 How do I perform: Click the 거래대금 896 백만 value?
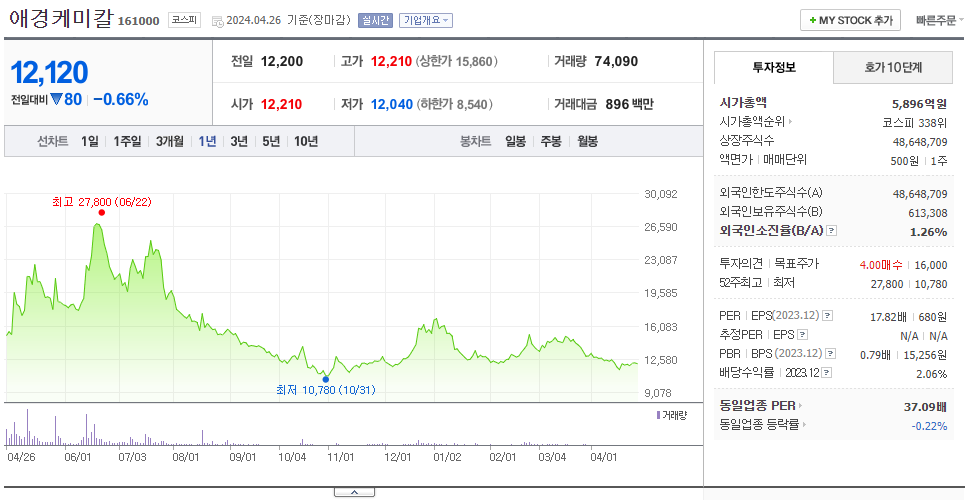pos(629,104)
